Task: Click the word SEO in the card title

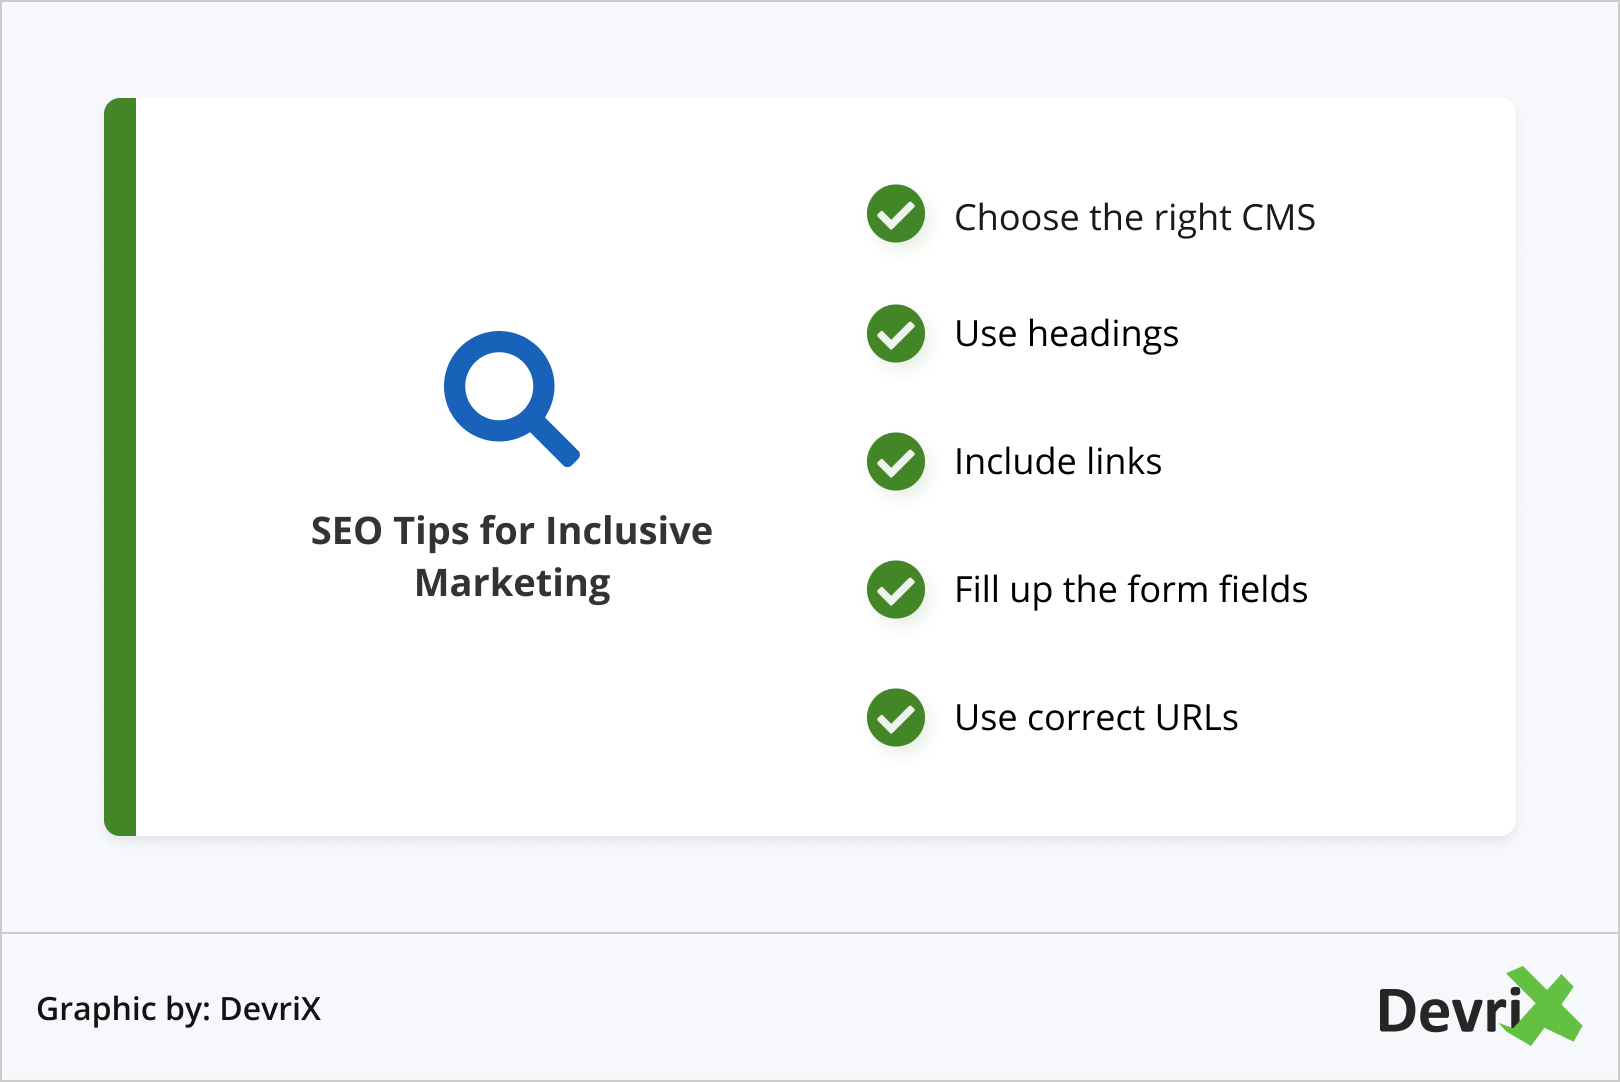Action: (346, 531)
